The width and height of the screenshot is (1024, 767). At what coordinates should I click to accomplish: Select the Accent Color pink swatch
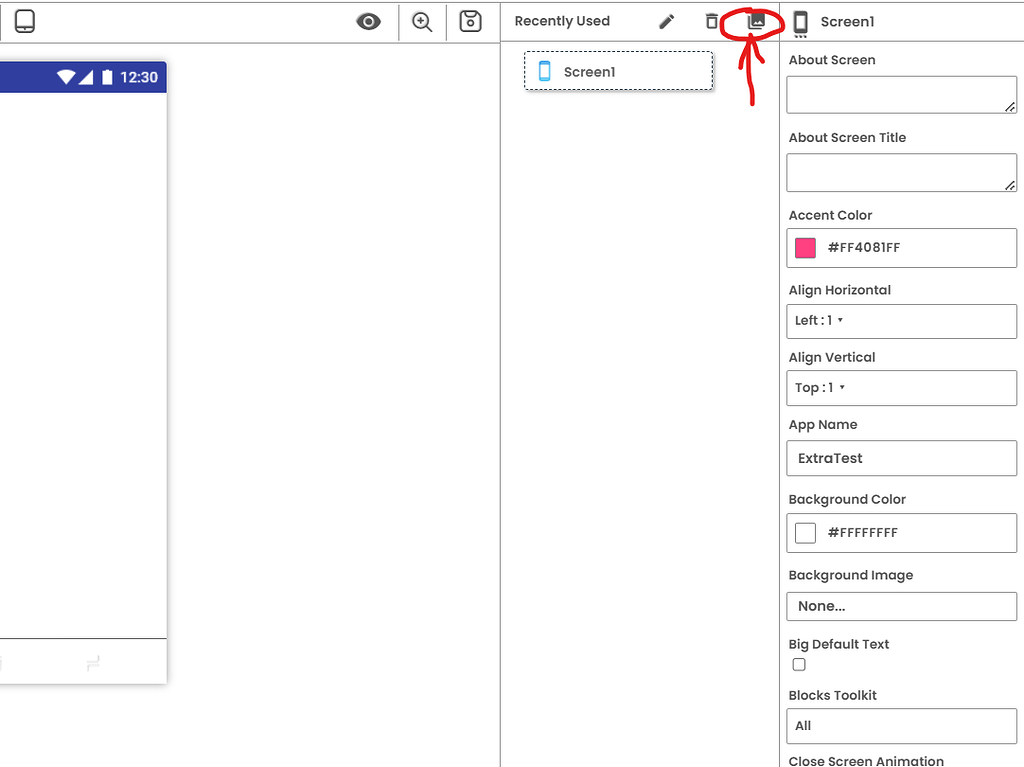click(x=805, y=247)
